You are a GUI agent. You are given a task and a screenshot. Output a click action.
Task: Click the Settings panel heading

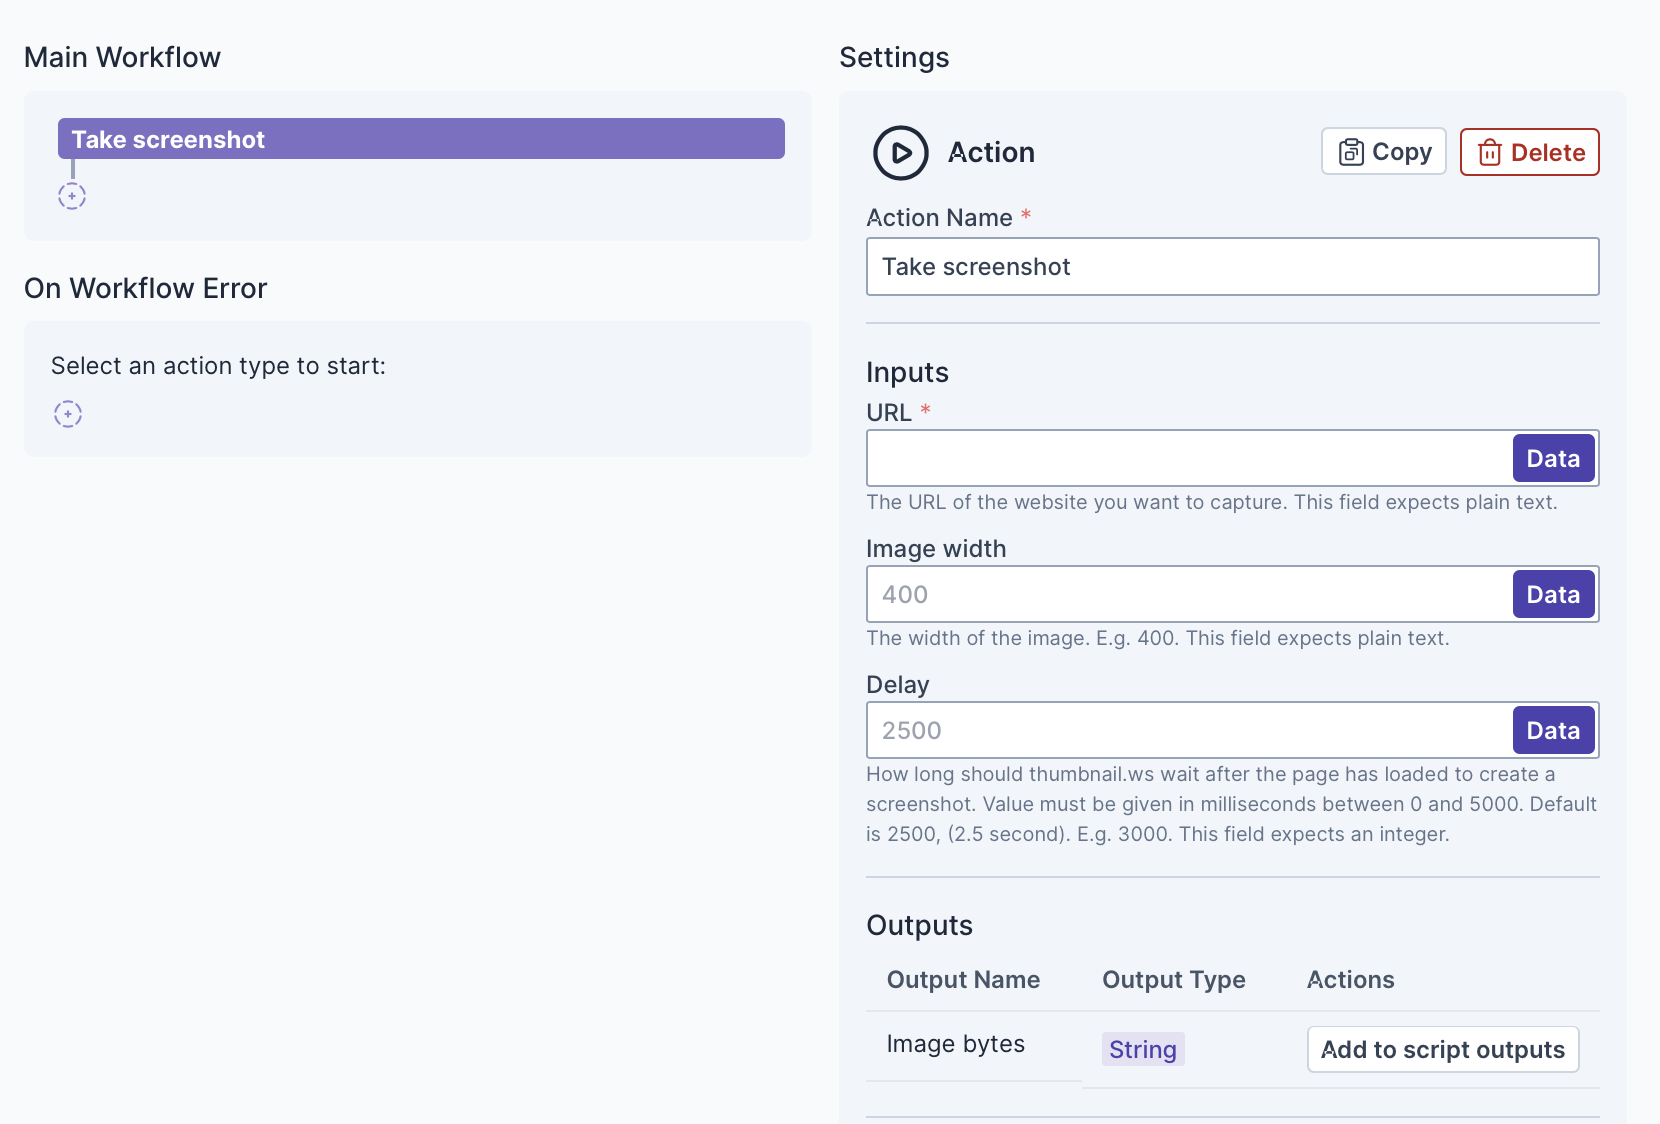(894, 58)
